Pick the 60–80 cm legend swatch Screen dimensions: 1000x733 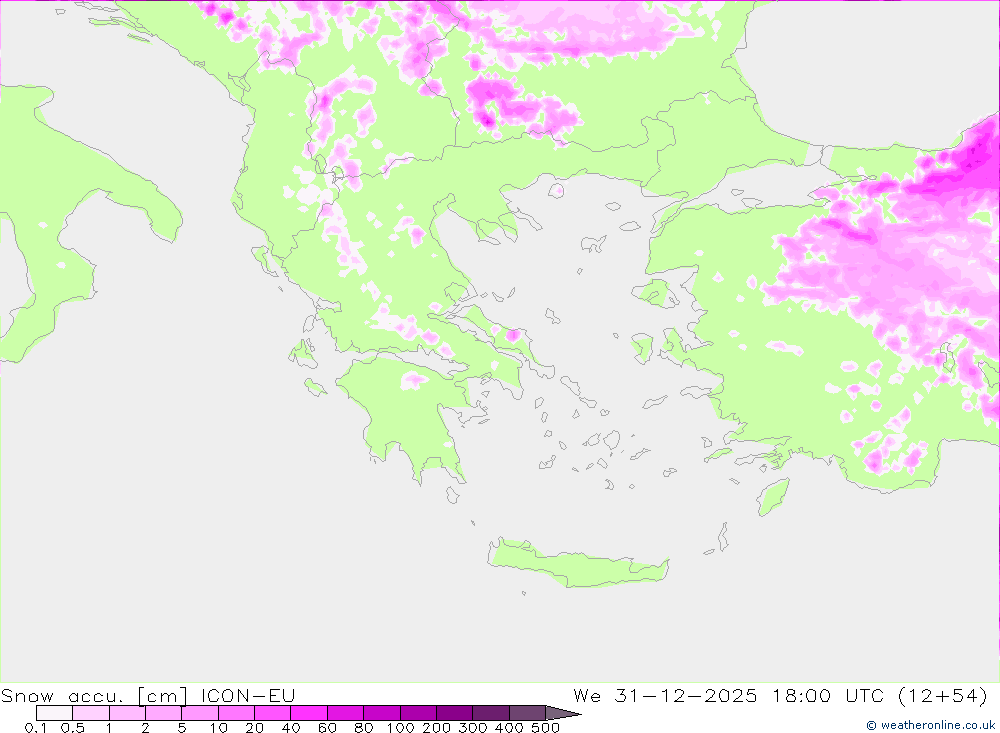pyautogui.click(x=345, y=713)
